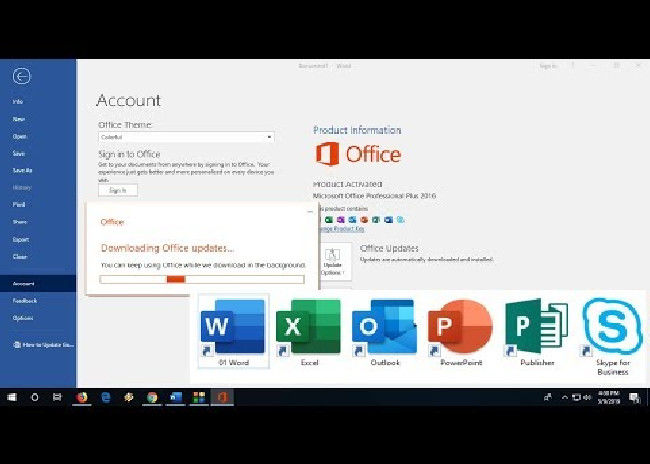Click the Firefox icon in the taskbar

[x=82, y=397]
